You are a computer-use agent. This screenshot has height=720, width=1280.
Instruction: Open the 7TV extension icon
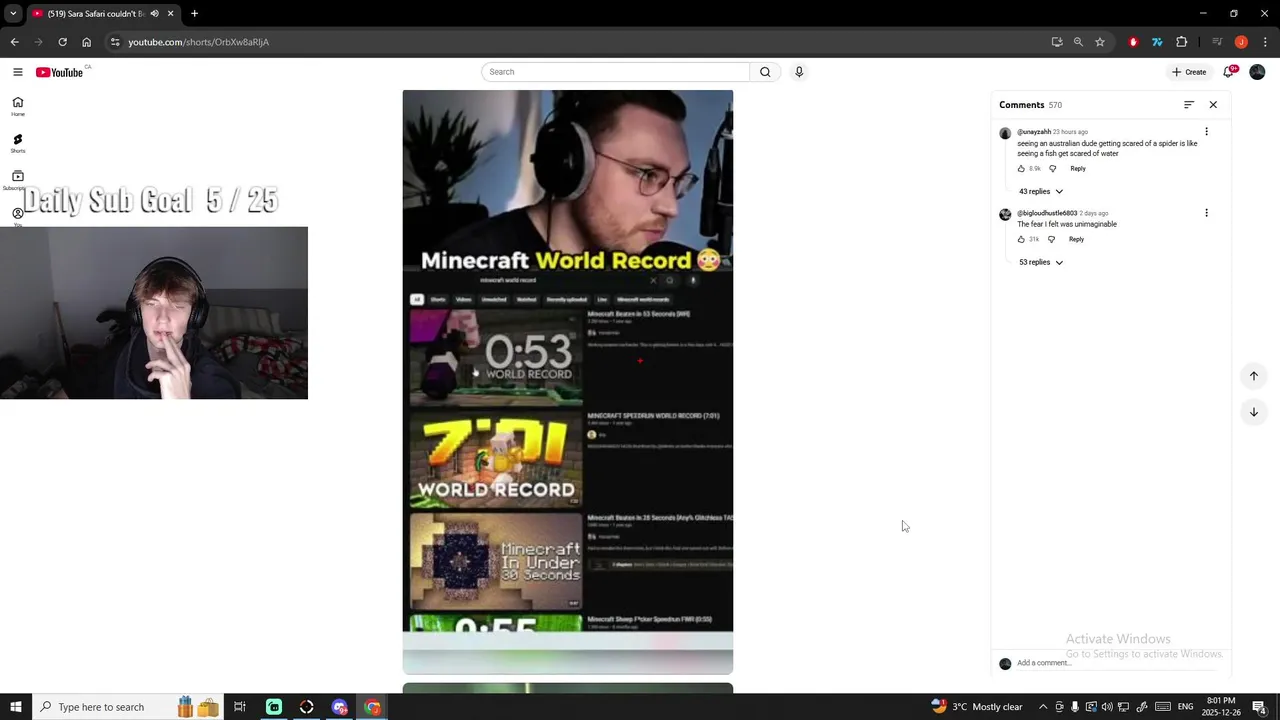[1157, 42]
